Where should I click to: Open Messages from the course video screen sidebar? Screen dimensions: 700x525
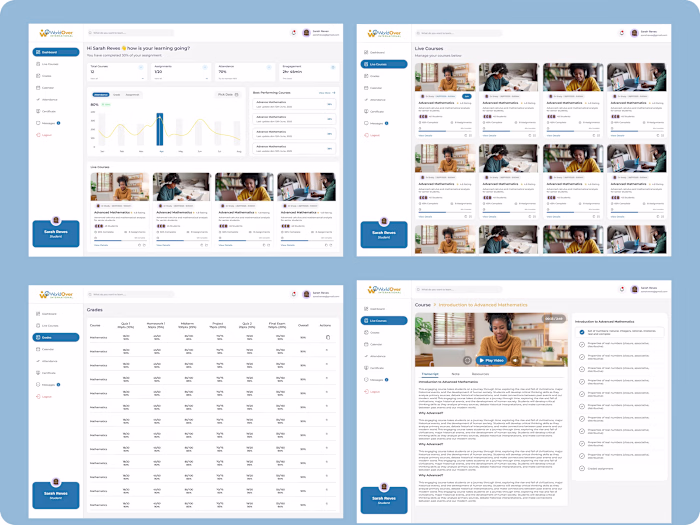(x=376, y=380)
